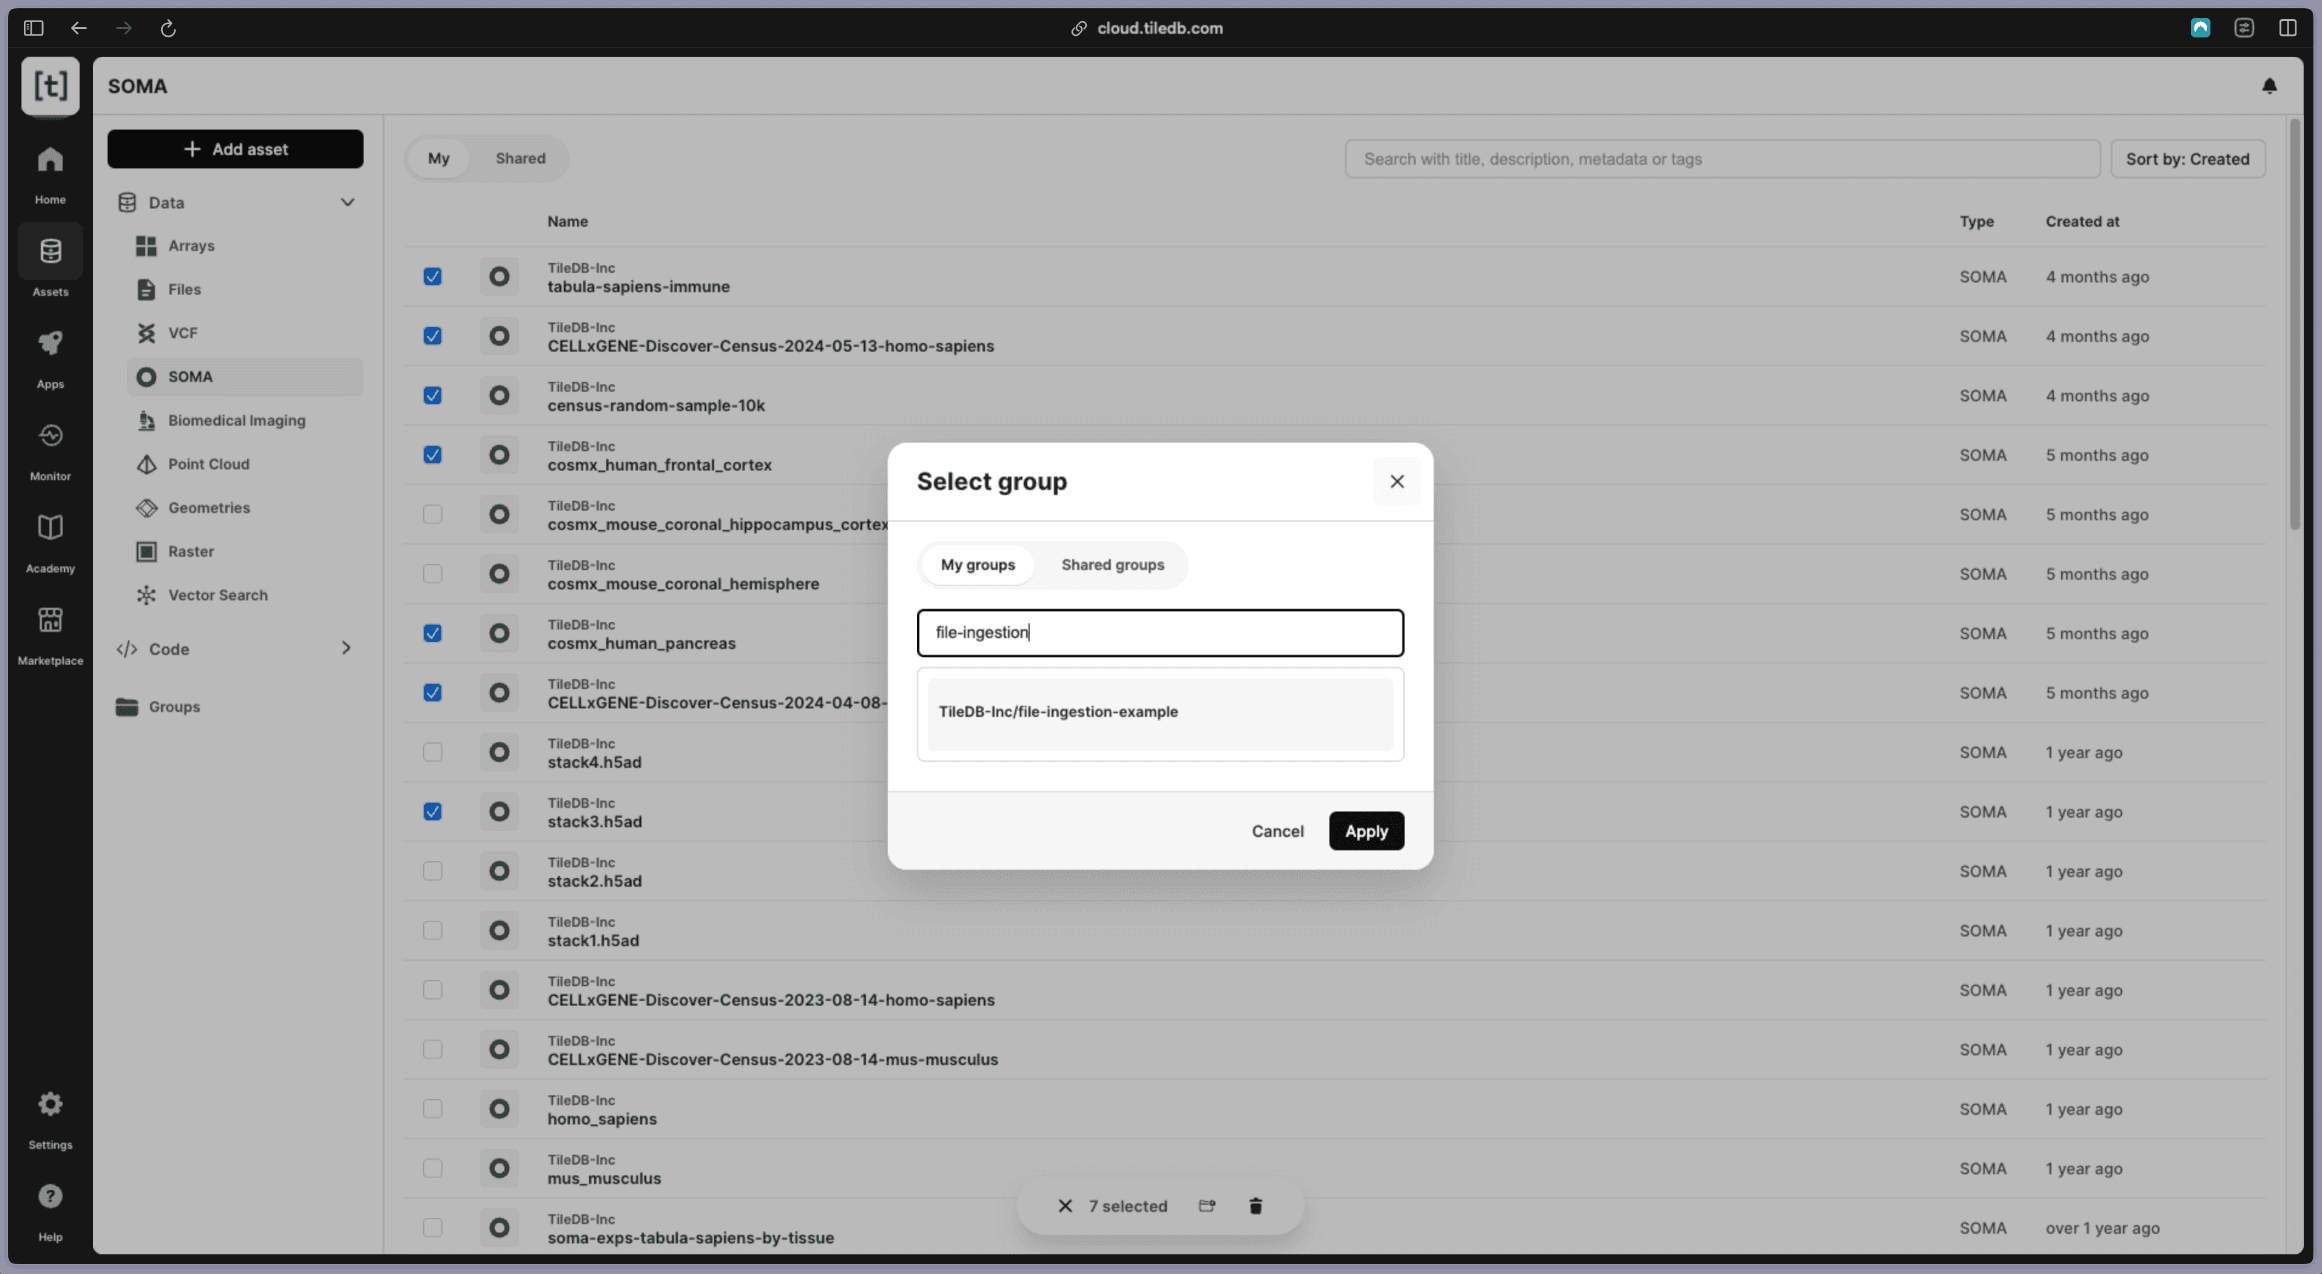Open the Sort by: Created dropdown
Screen dimensions: 2322x1274
pos(2187,159)
